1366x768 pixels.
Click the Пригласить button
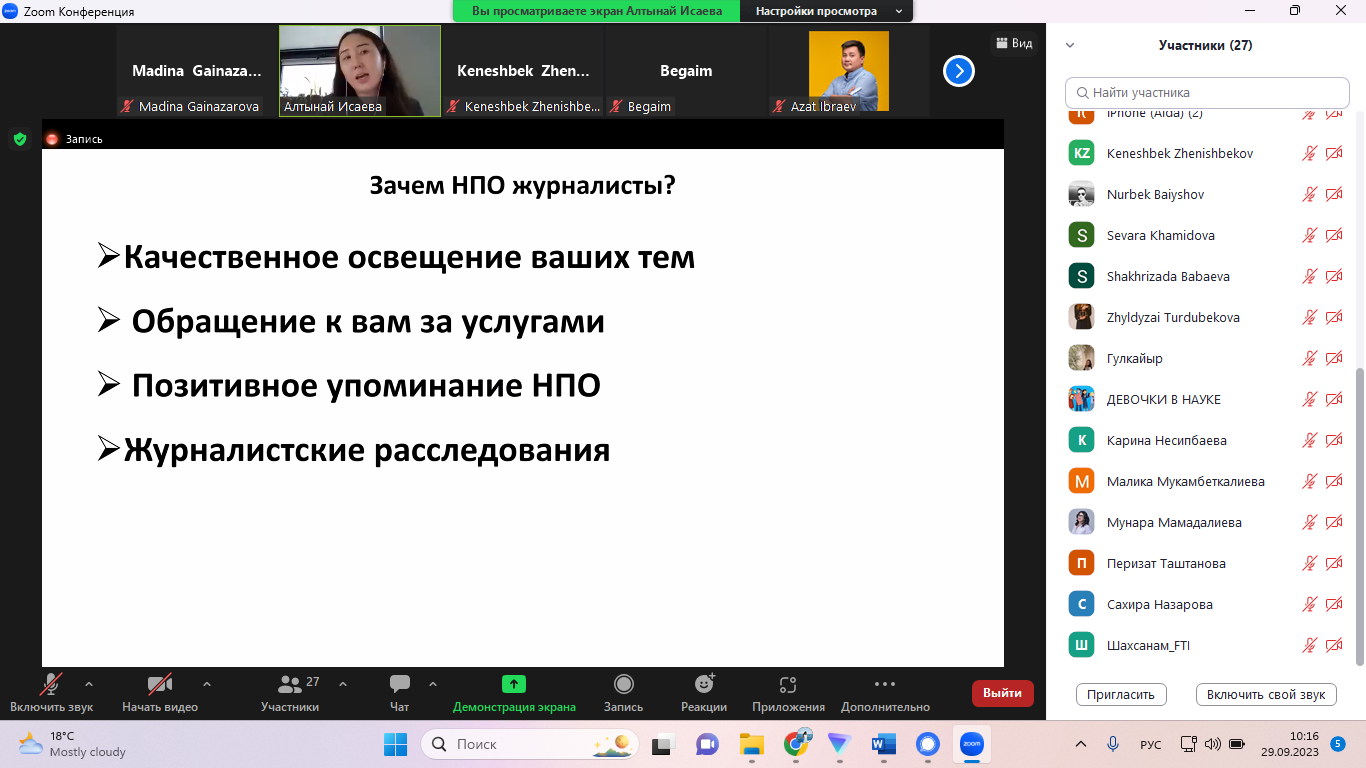tap(1121, 694)
